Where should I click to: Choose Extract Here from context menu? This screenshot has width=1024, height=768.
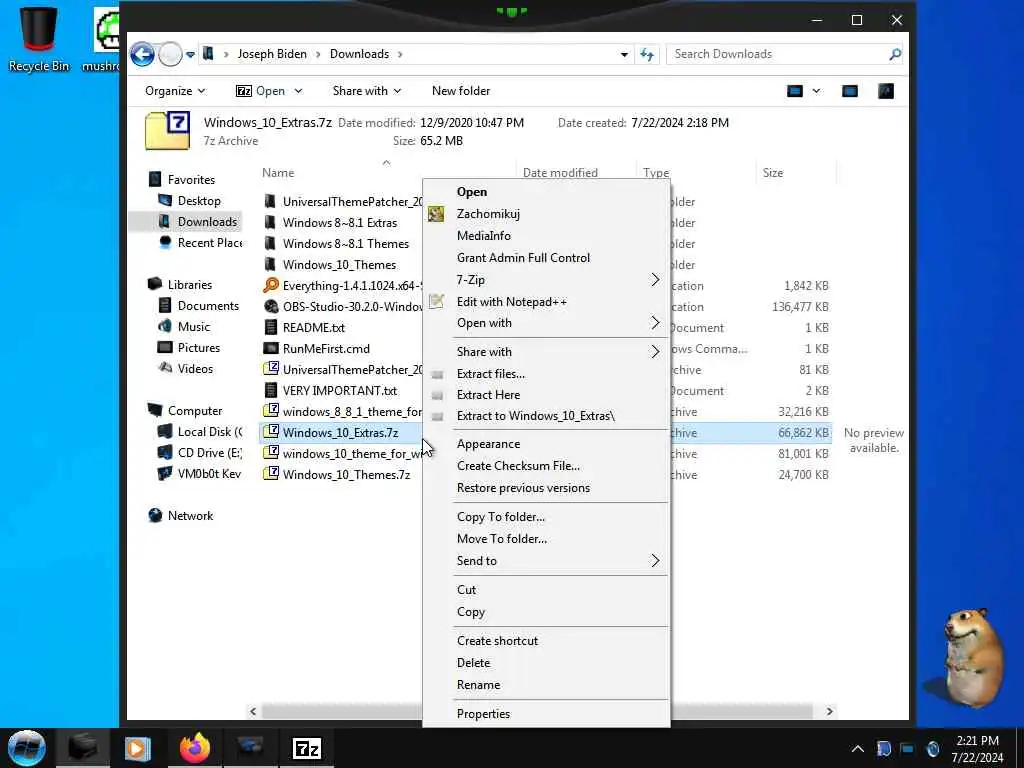(547, 394)
